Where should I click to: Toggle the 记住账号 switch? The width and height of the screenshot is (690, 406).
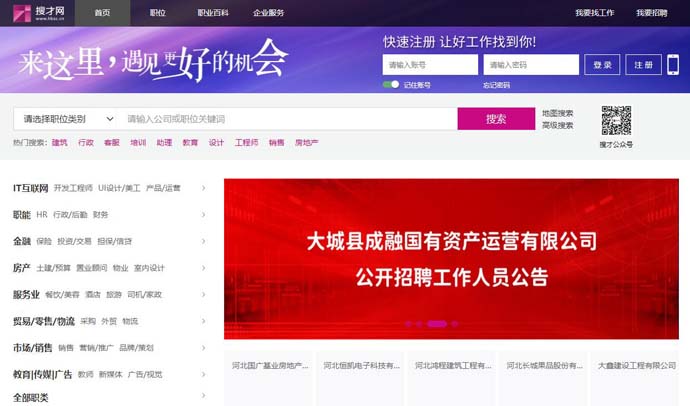391,84
